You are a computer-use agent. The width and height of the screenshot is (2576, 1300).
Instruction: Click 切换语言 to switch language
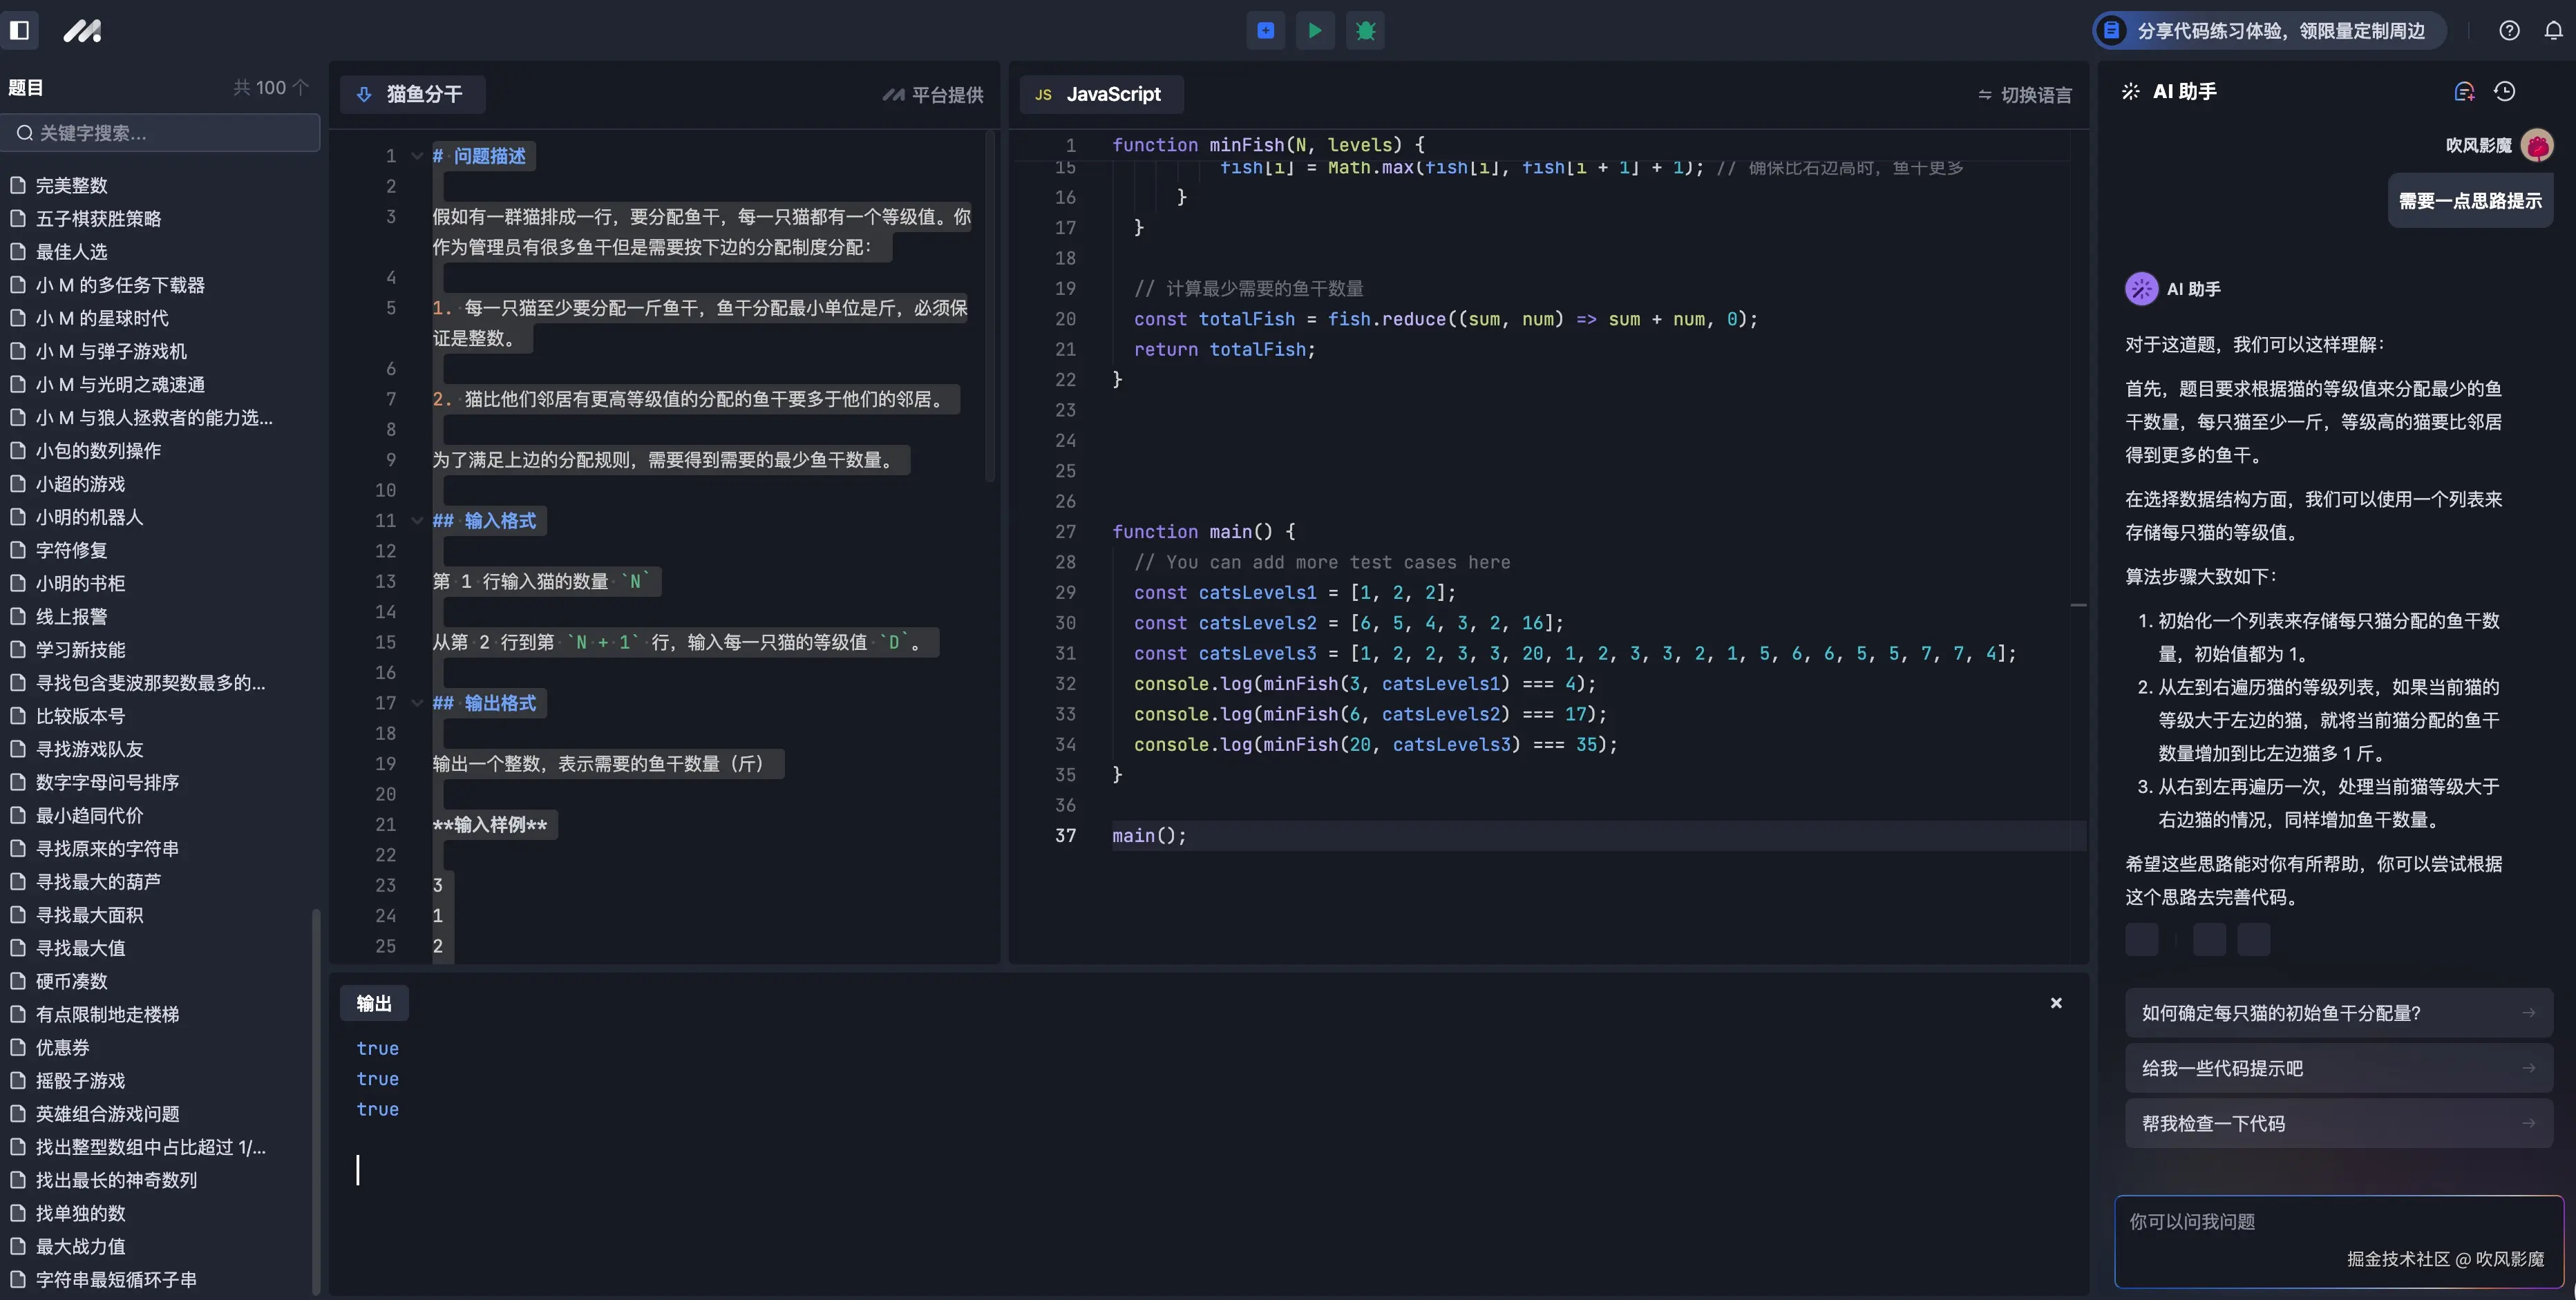(2025, 95)
